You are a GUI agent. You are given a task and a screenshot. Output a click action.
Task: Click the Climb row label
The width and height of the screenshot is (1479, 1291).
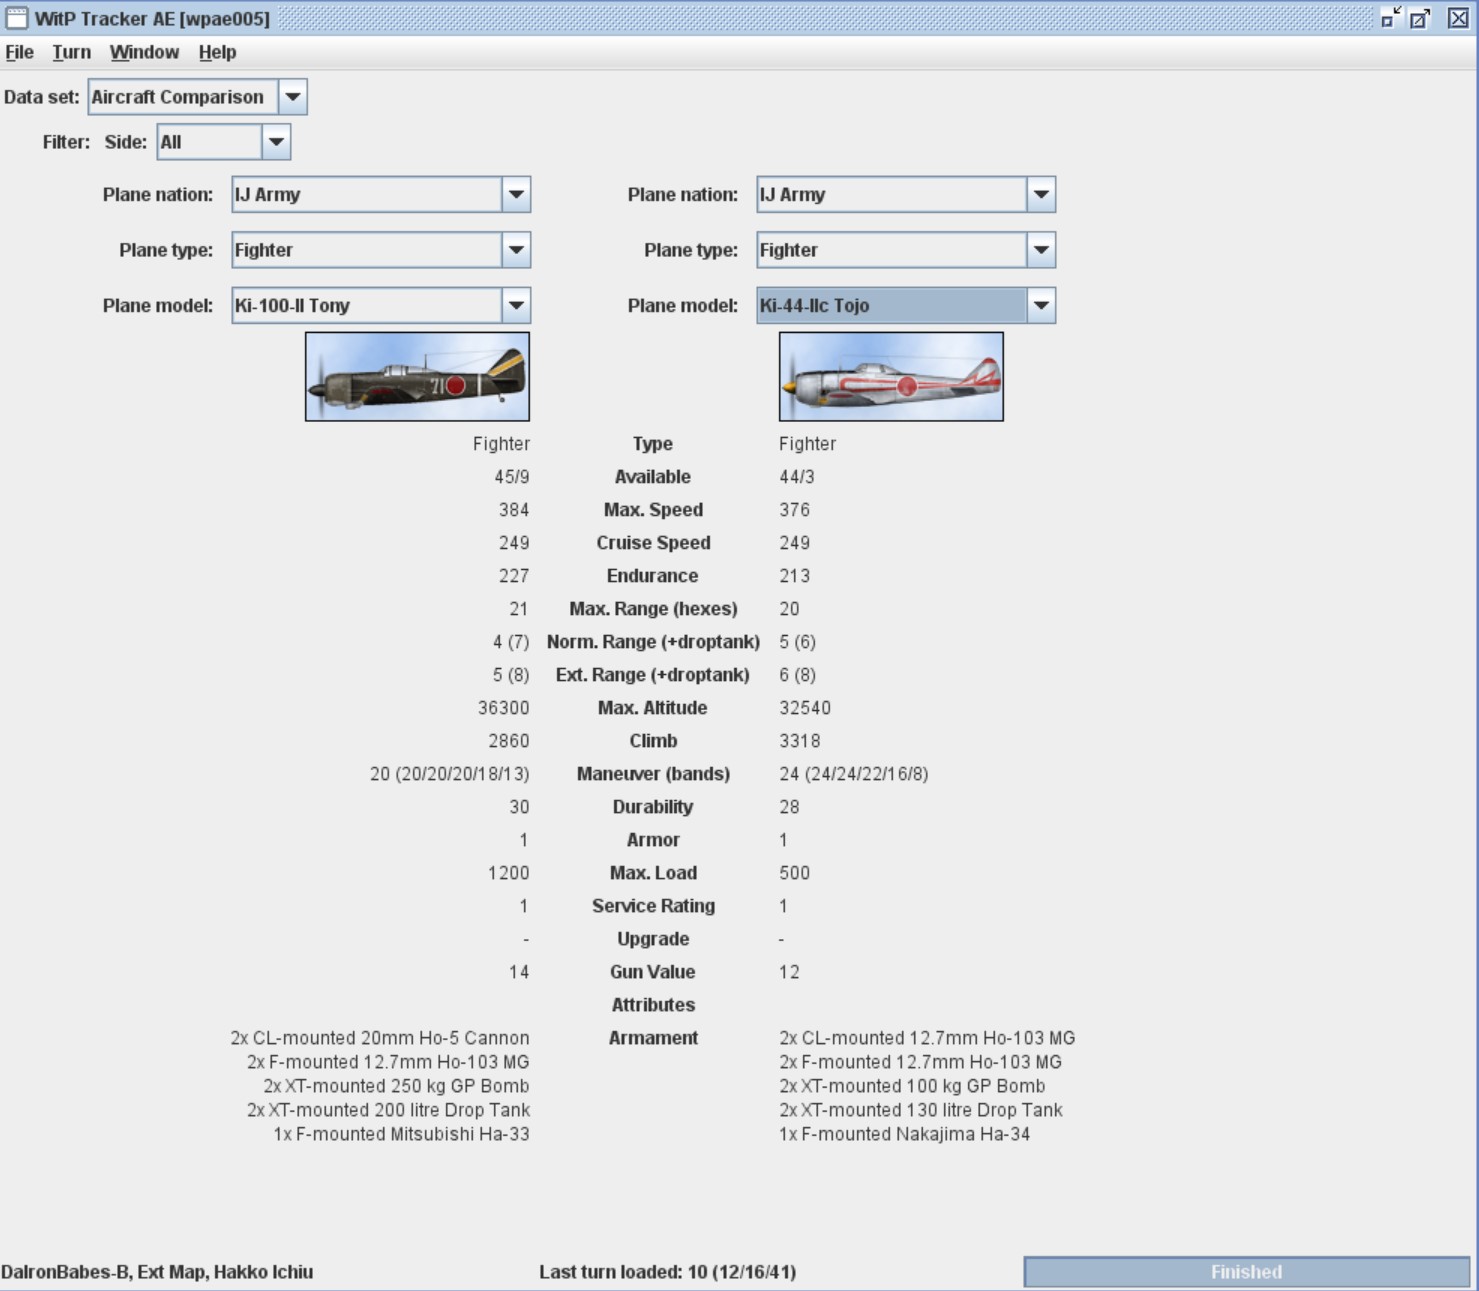click(x=653, y=741)
